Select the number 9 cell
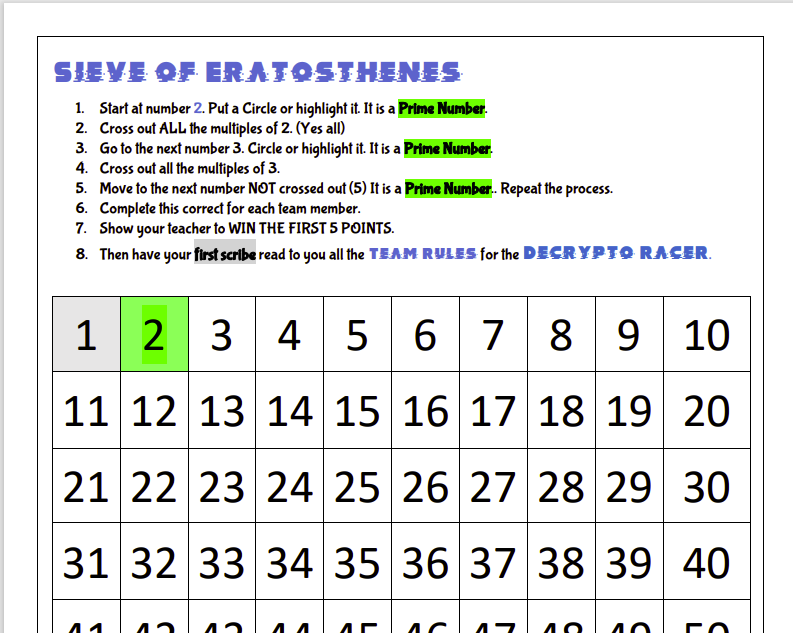 tap(630, 334)
